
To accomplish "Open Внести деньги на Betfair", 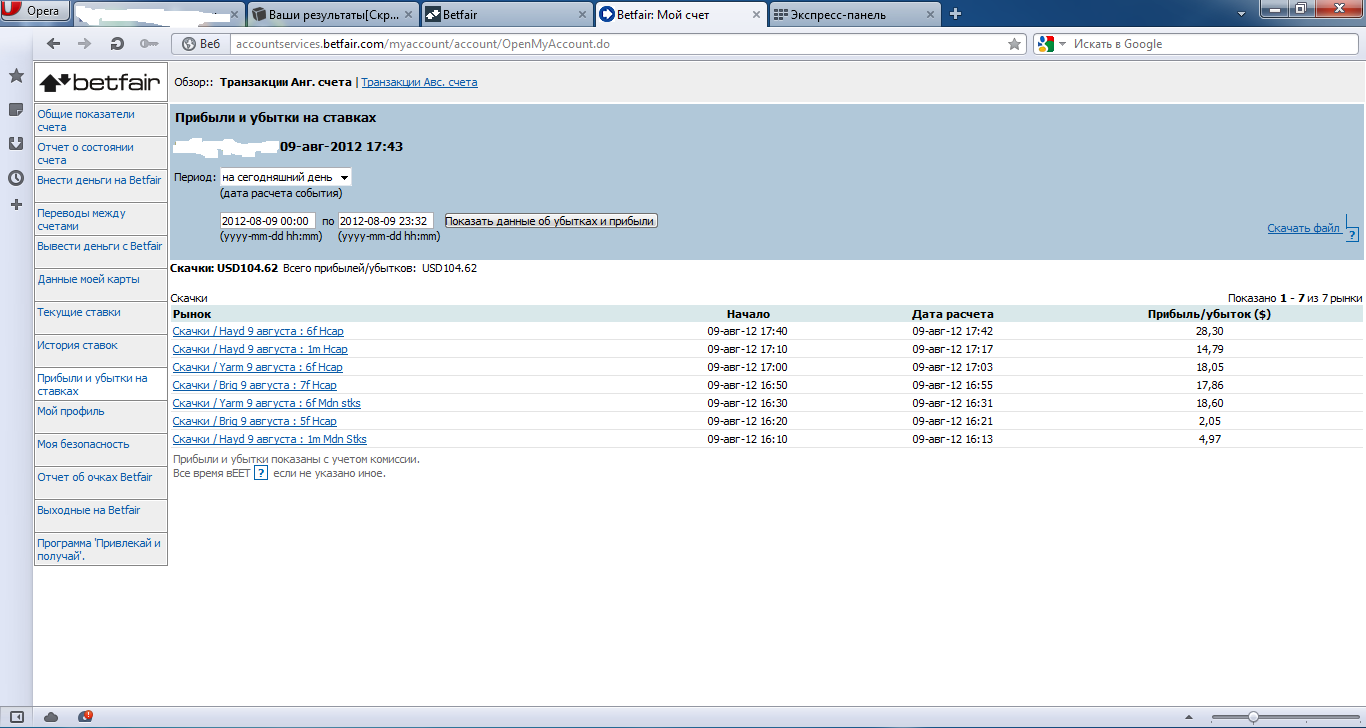I will pos(100,186).
